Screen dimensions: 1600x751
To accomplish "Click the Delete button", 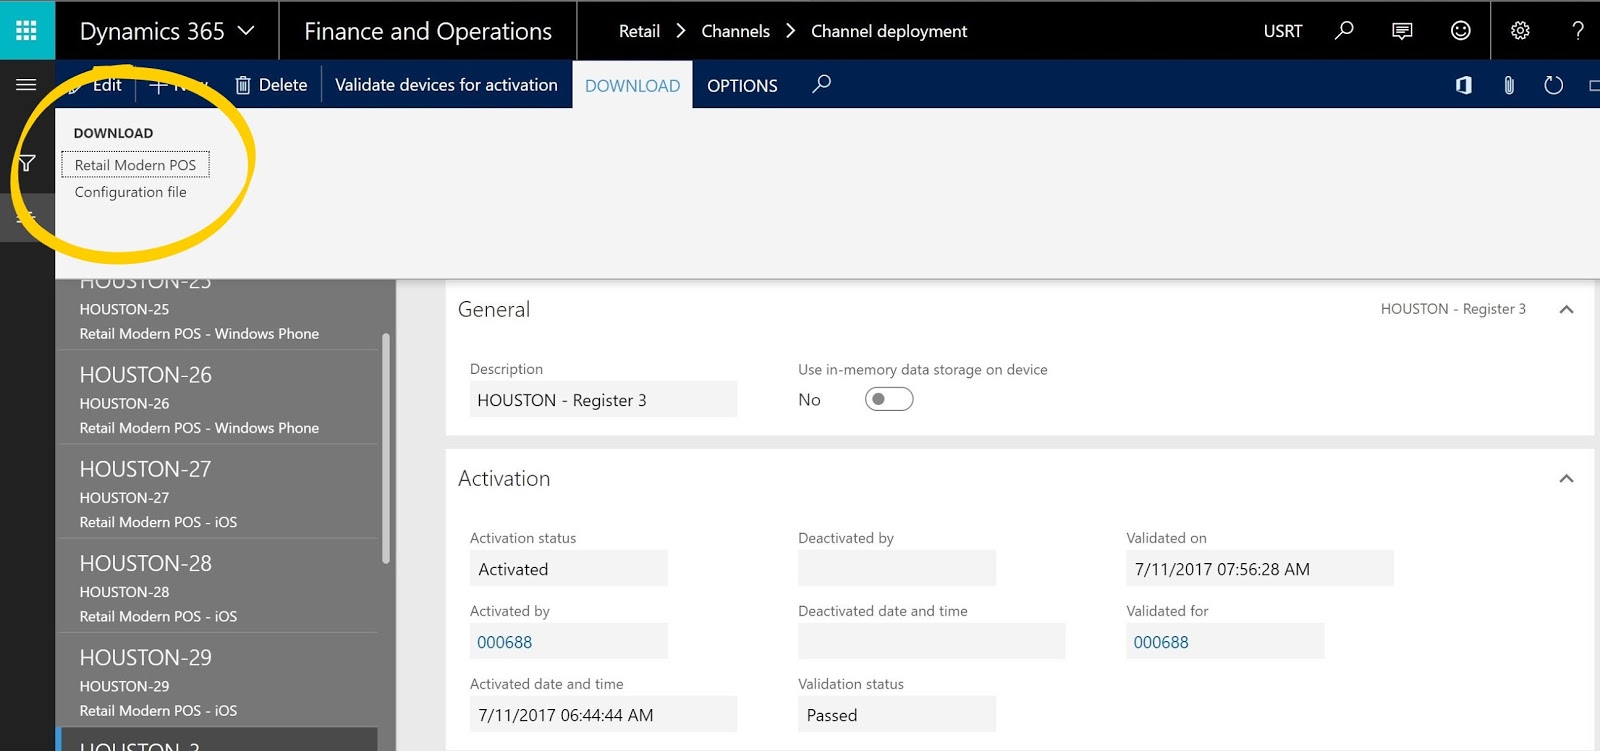I will (271, 85).
